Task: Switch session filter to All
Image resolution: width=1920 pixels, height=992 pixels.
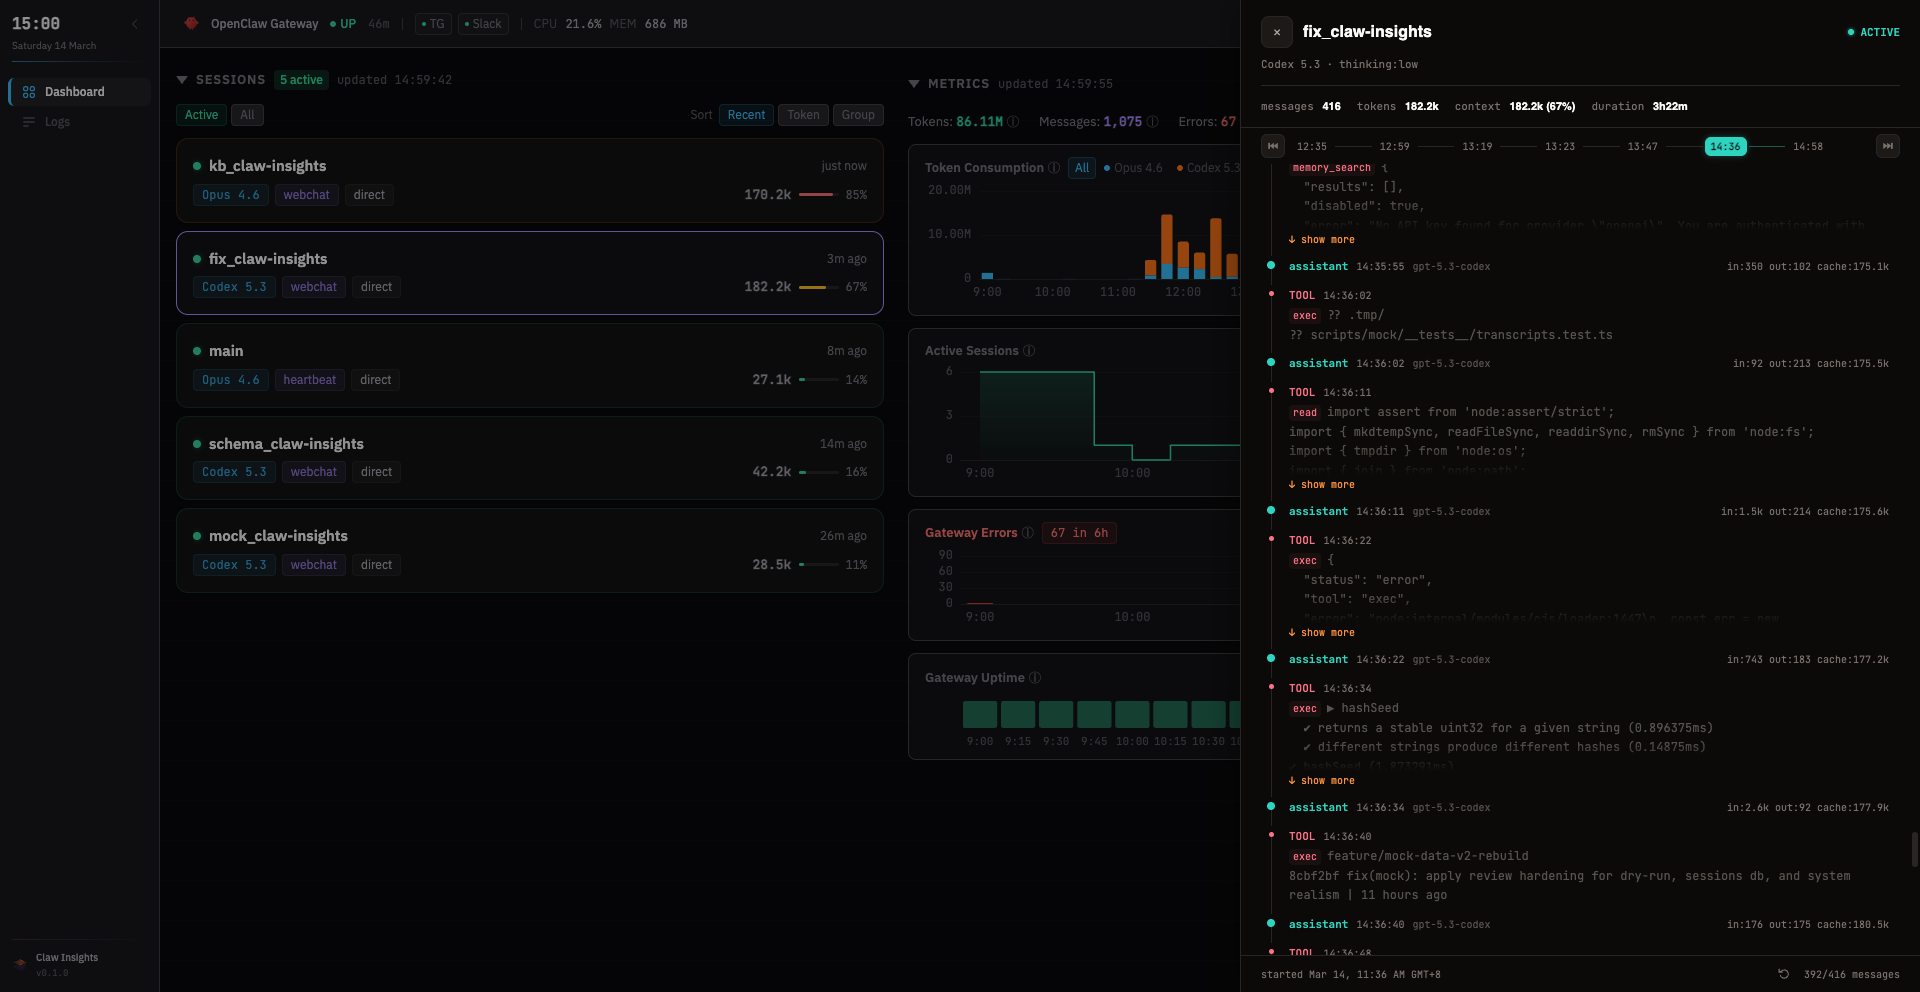Action: [x=246, y=115]
